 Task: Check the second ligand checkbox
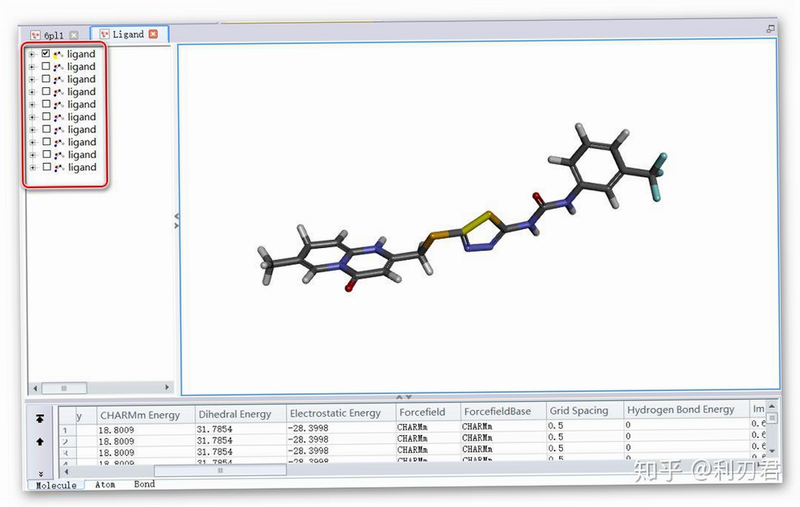[46, 66]
